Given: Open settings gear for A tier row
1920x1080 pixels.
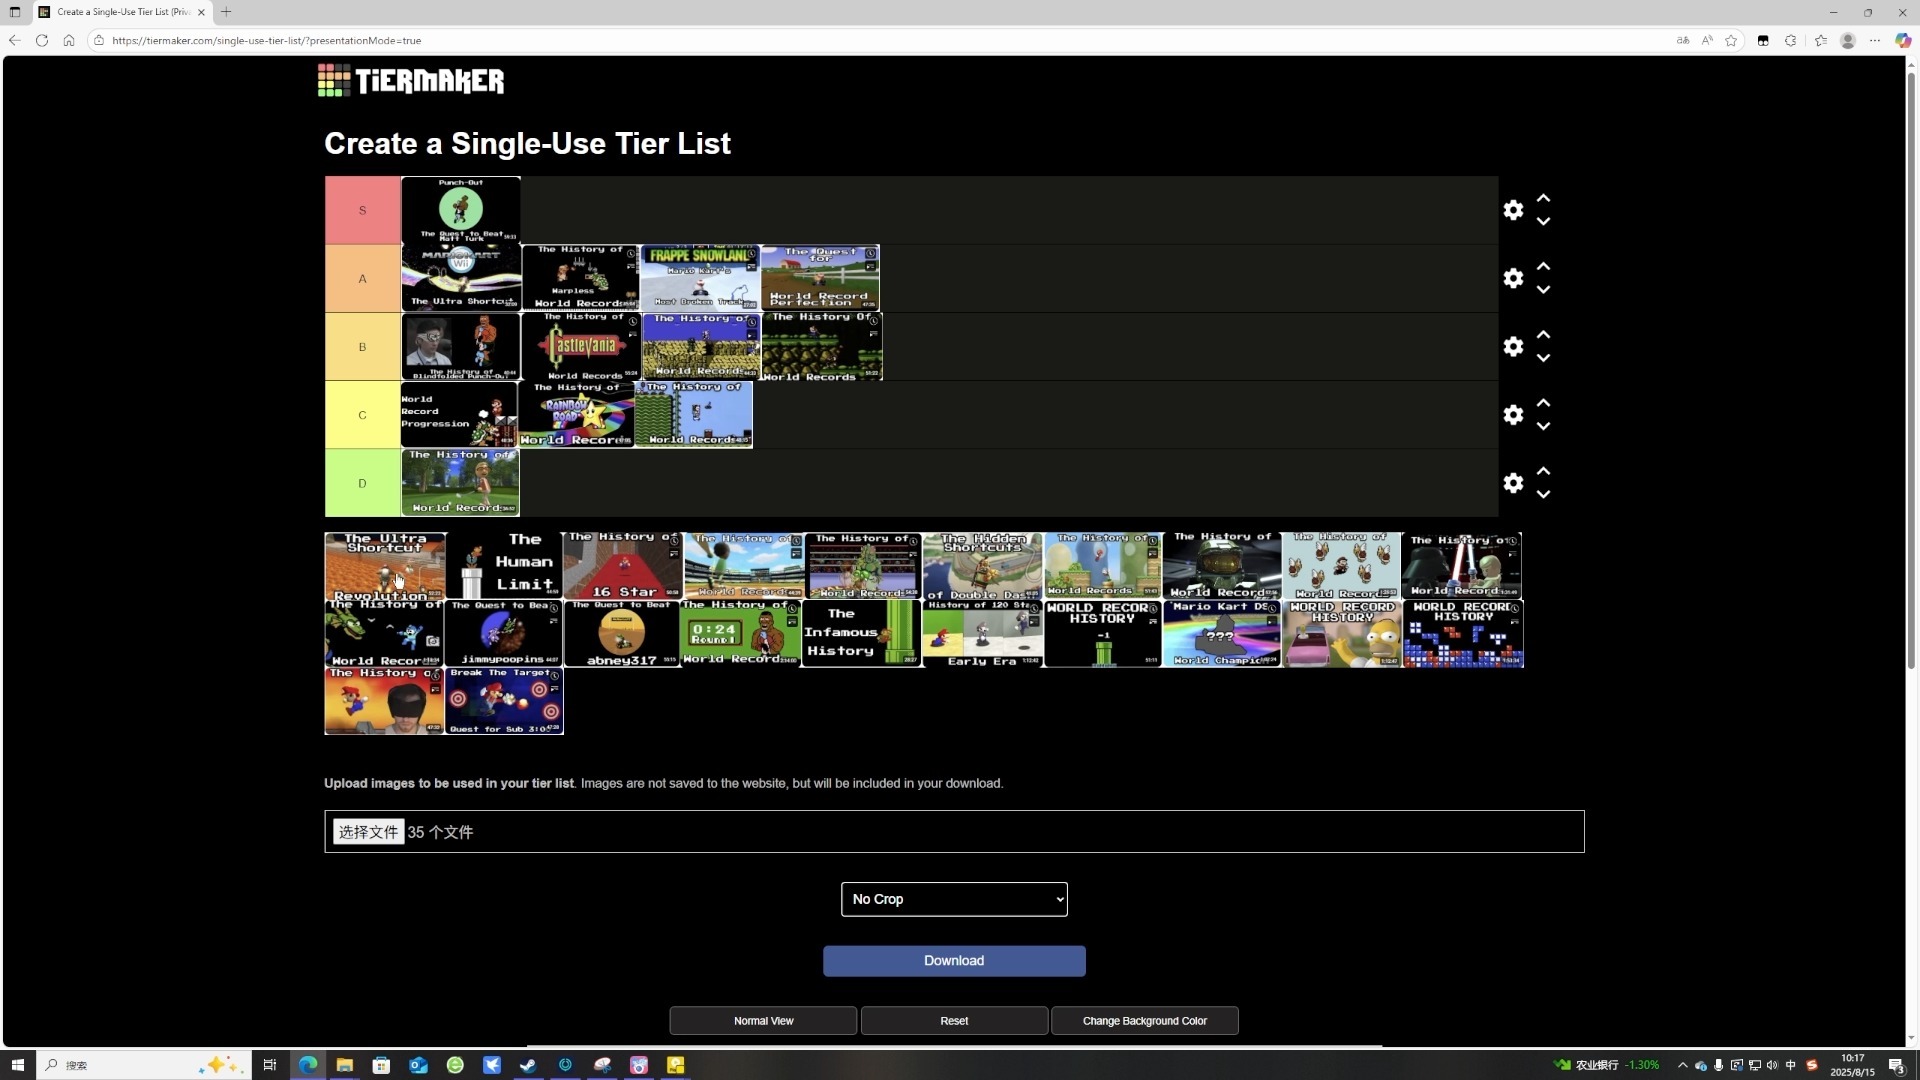Looking at the screenshot, I should [1513, 278].
